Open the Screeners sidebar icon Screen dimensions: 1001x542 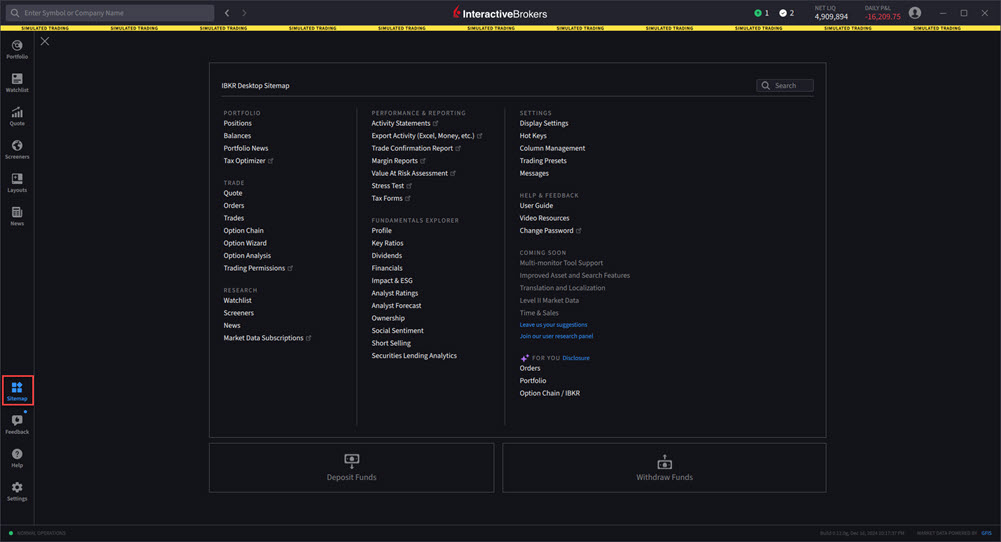(17, 149)
